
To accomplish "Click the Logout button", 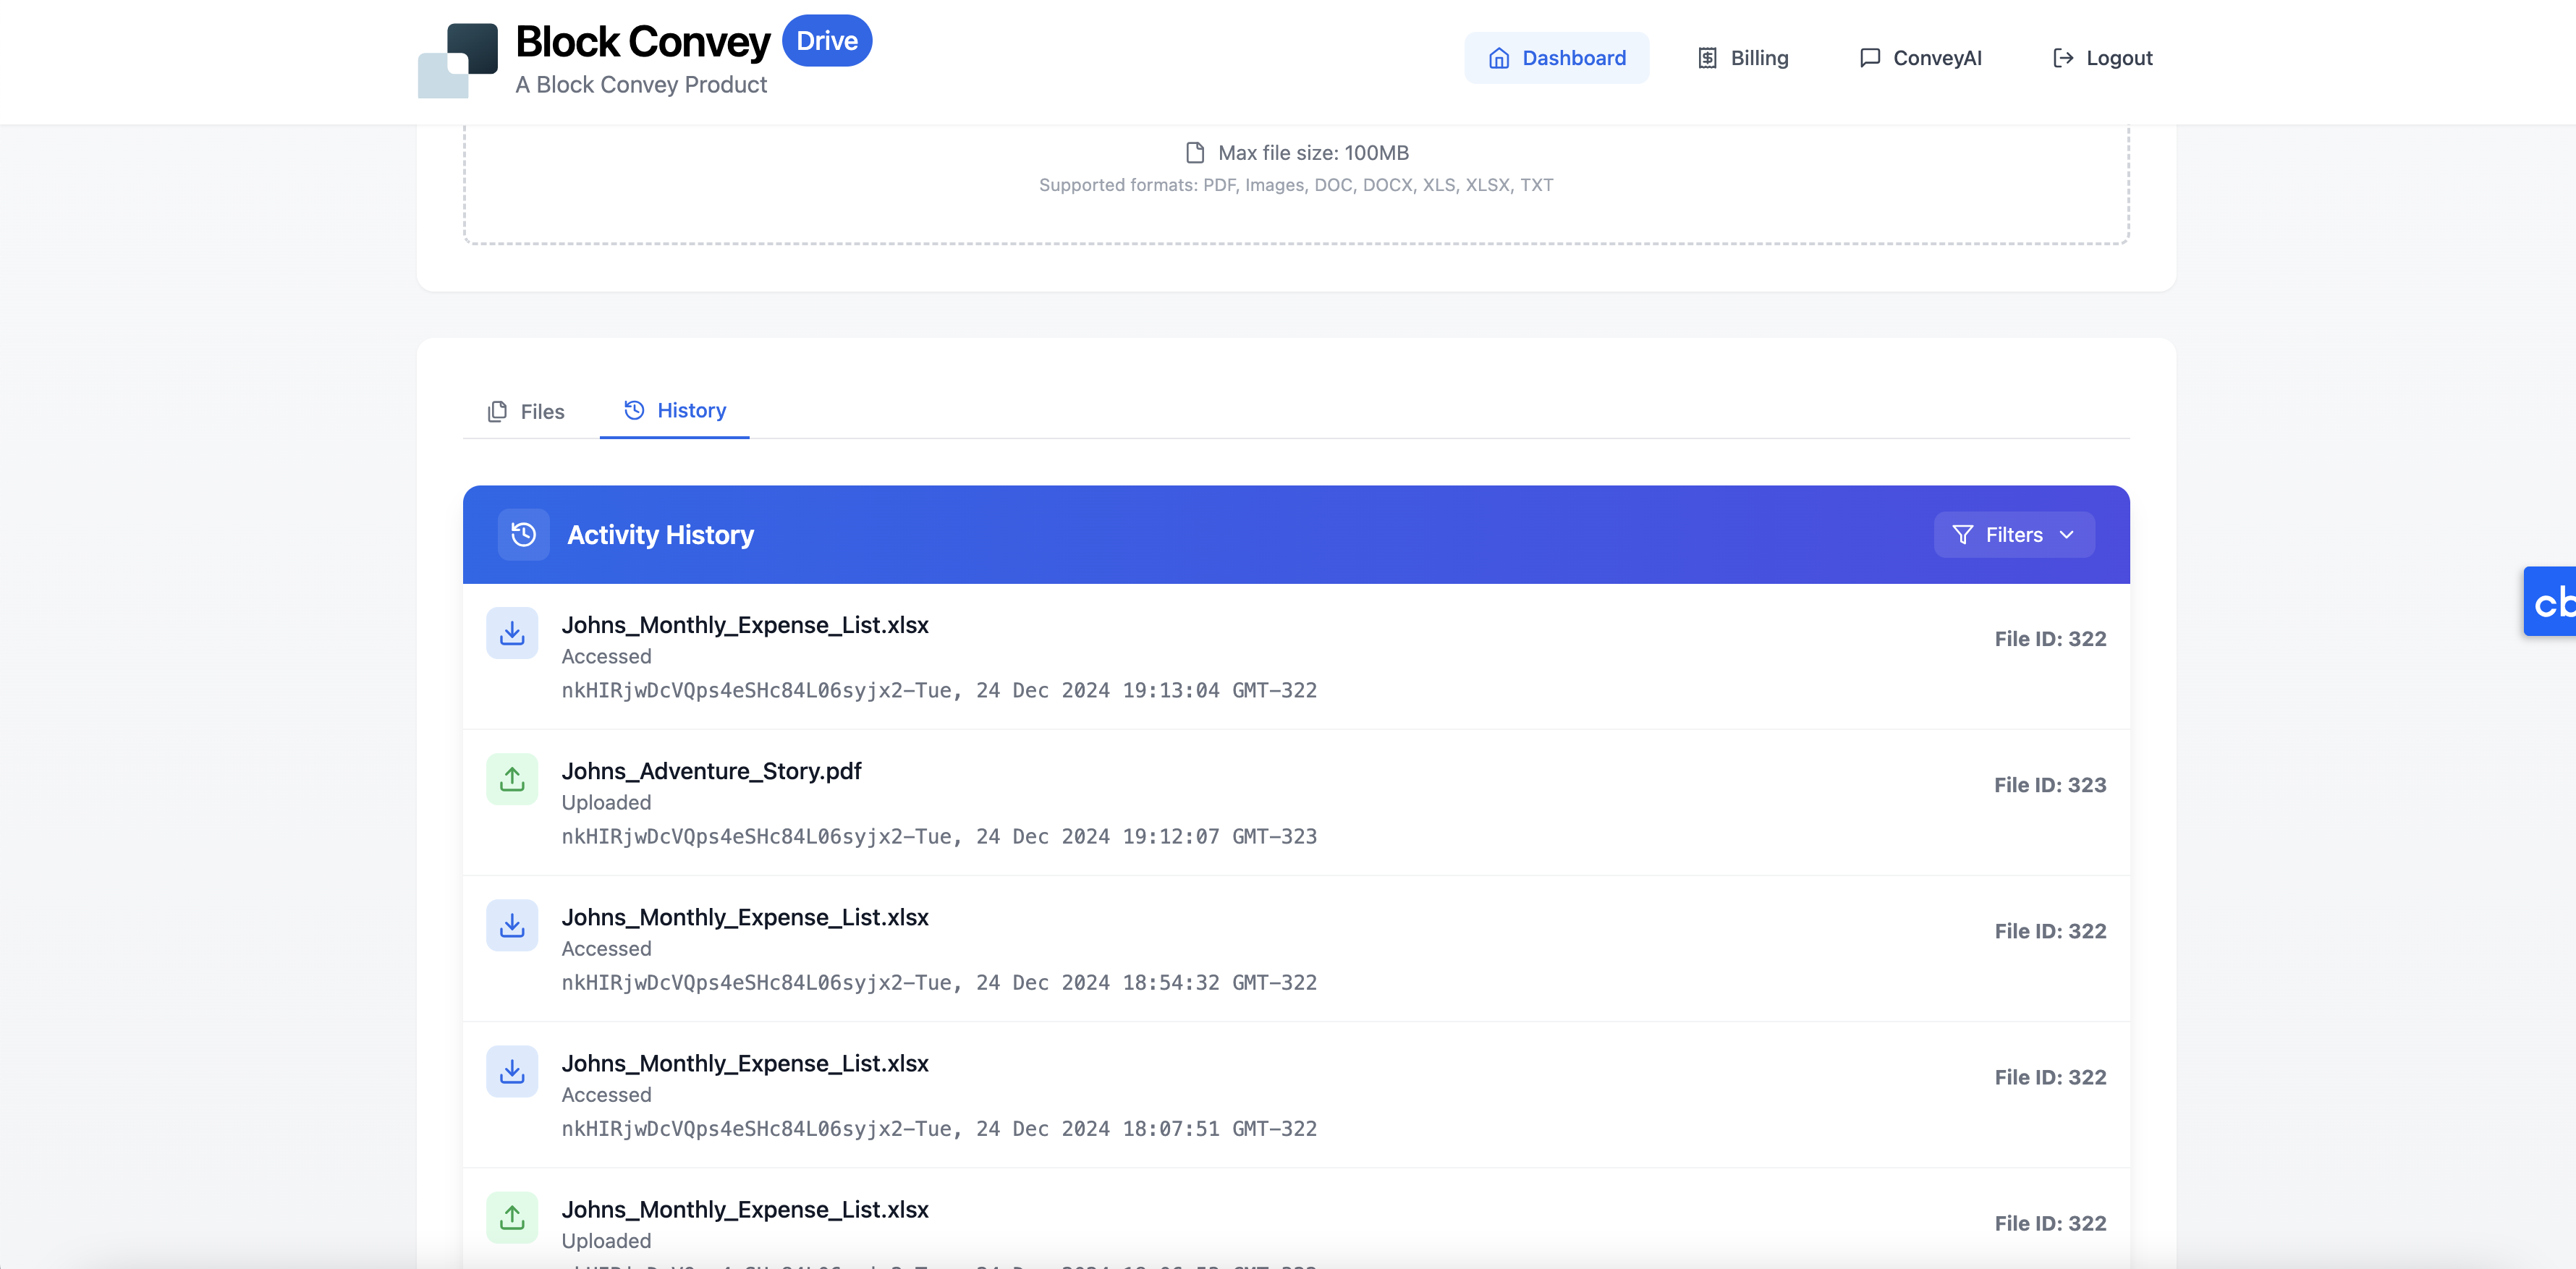I will [2102, 58].
